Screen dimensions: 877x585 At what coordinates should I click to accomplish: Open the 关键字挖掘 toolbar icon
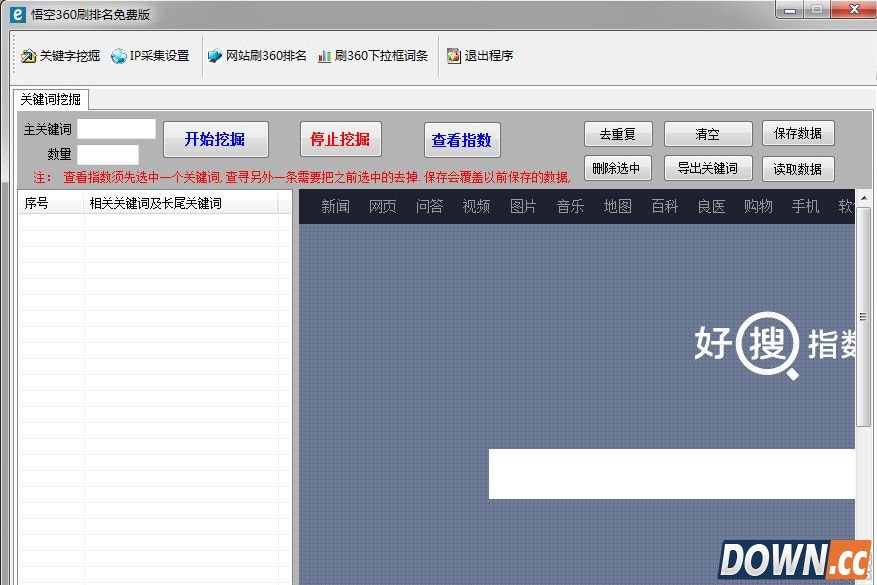coord(28,56)
